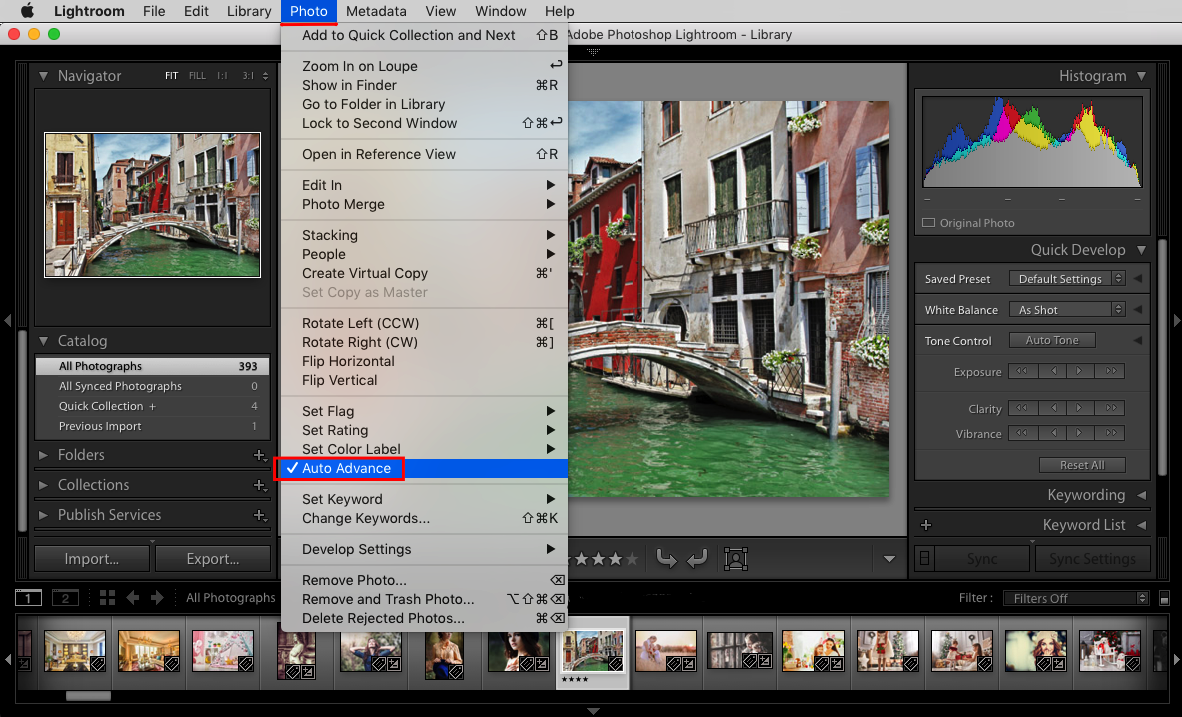1182x717 pixels.
Task: Set Navigator zoom to 1:1
Action: pos(222,76)
